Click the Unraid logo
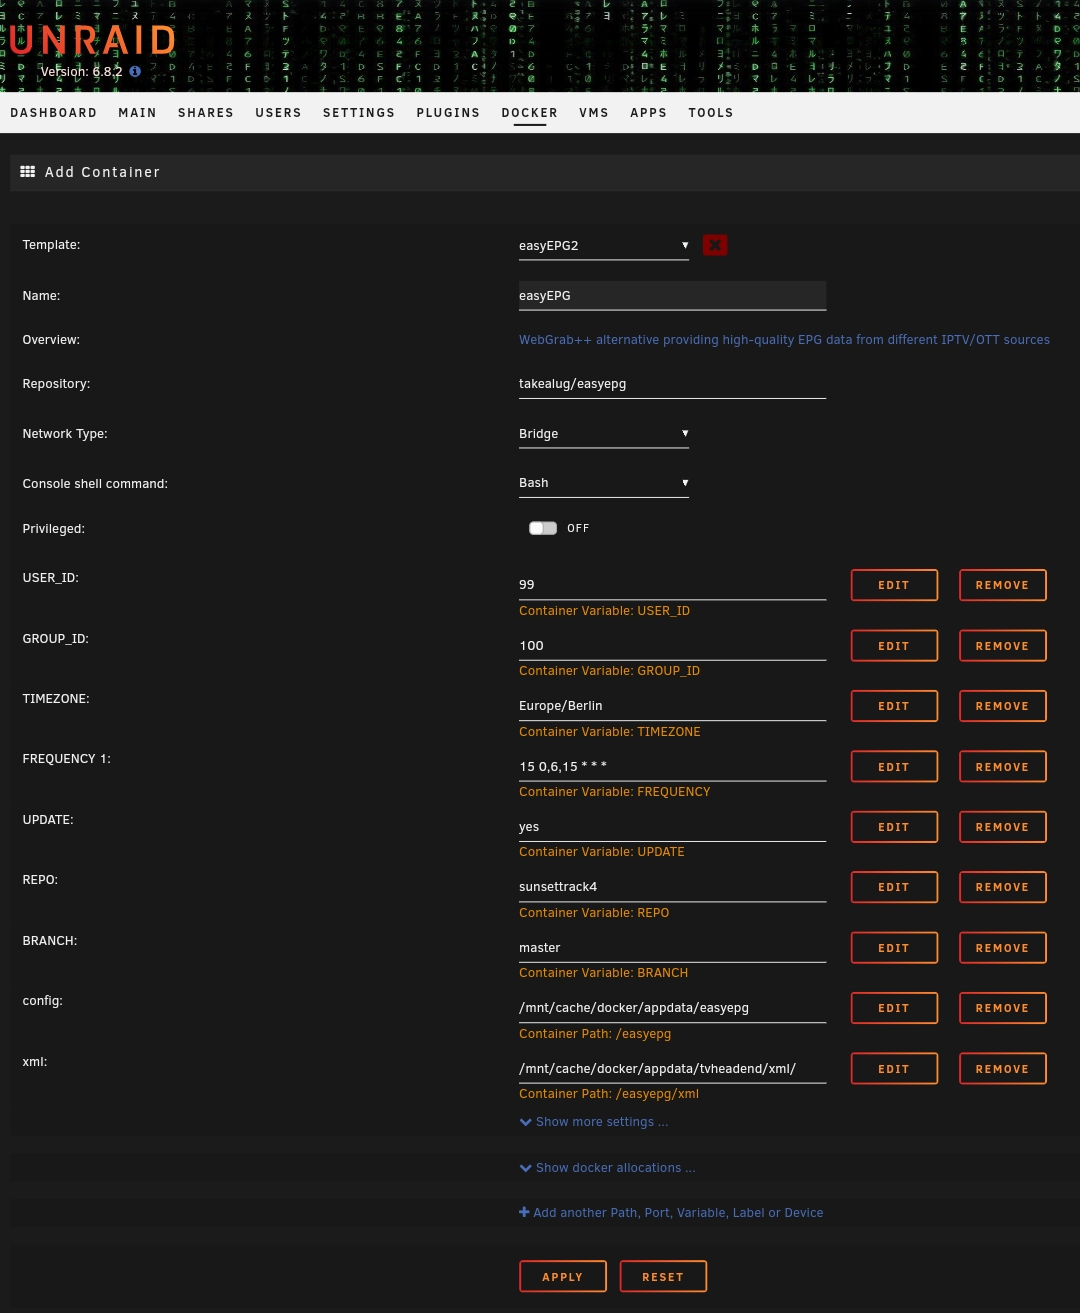 point(92,40)
